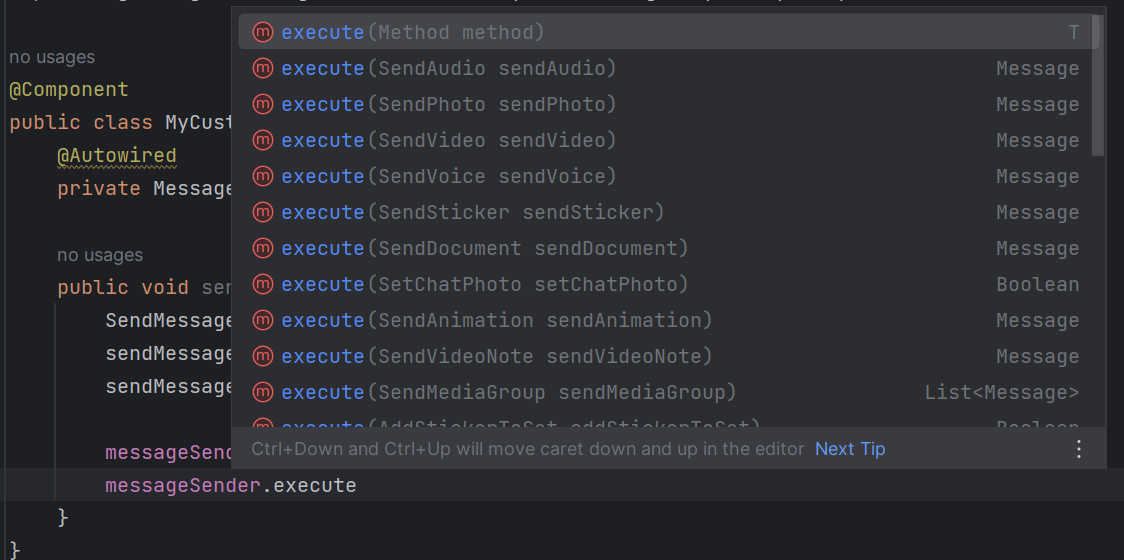The width and height of the screenshot is (1124, 560).
Task: Select method icon next to execute(Method method)
Action: tap(263, 32)
